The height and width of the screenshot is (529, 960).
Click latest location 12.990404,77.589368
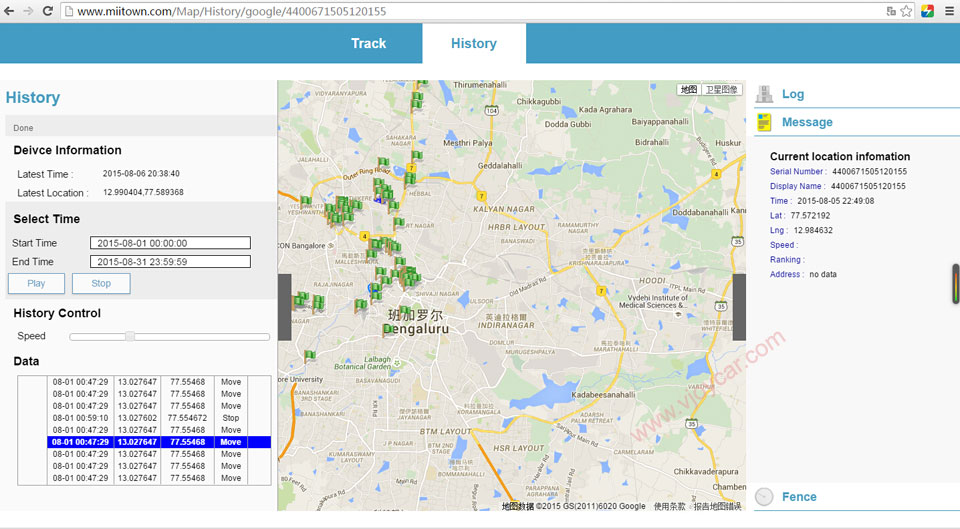143,192
